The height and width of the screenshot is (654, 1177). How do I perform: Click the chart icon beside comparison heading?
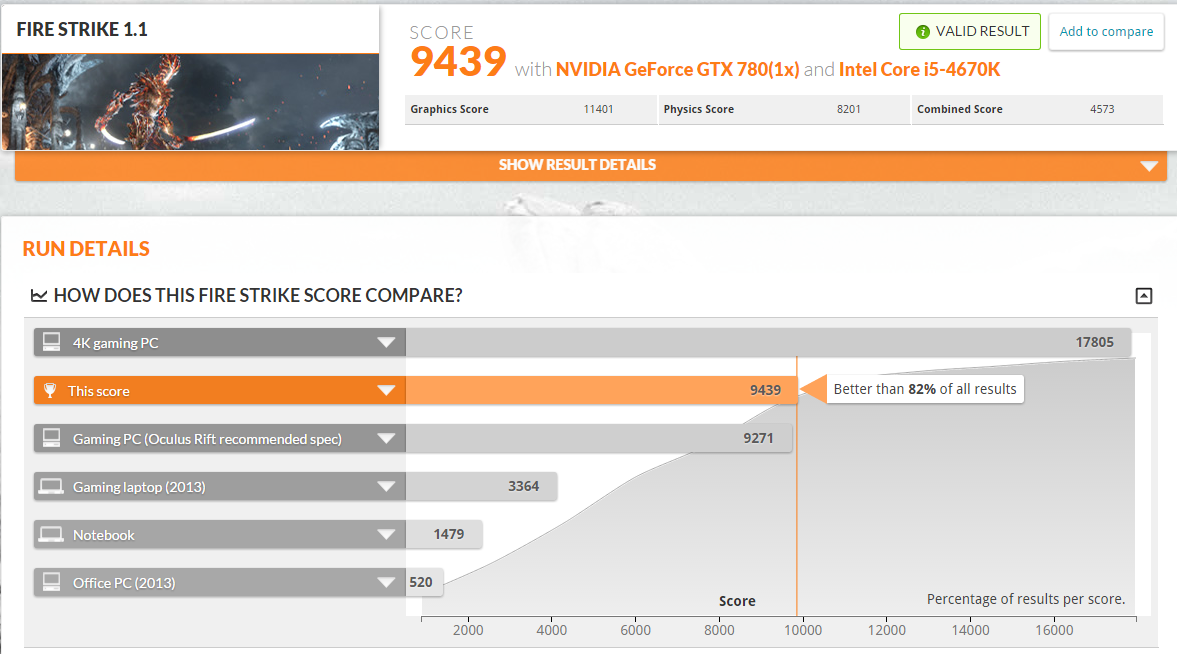coord(38,295)
